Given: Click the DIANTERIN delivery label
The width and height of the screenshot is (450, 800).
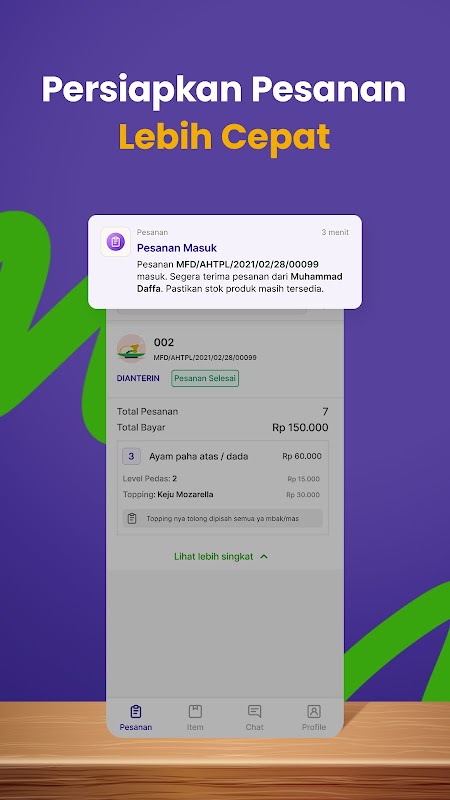Looking at the screenshot, I should [x=138, y=379].
